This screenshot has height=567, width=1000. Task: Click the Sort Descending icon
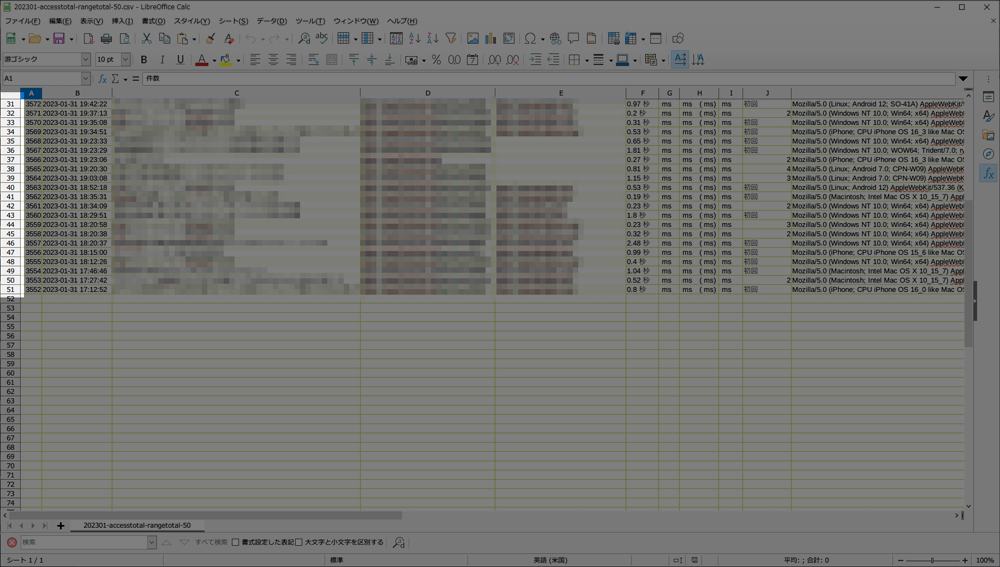point(432,39)
